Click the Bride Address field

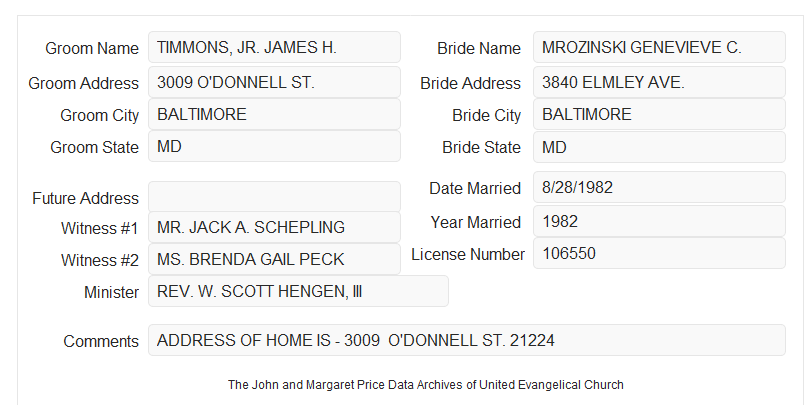(659, 82)
